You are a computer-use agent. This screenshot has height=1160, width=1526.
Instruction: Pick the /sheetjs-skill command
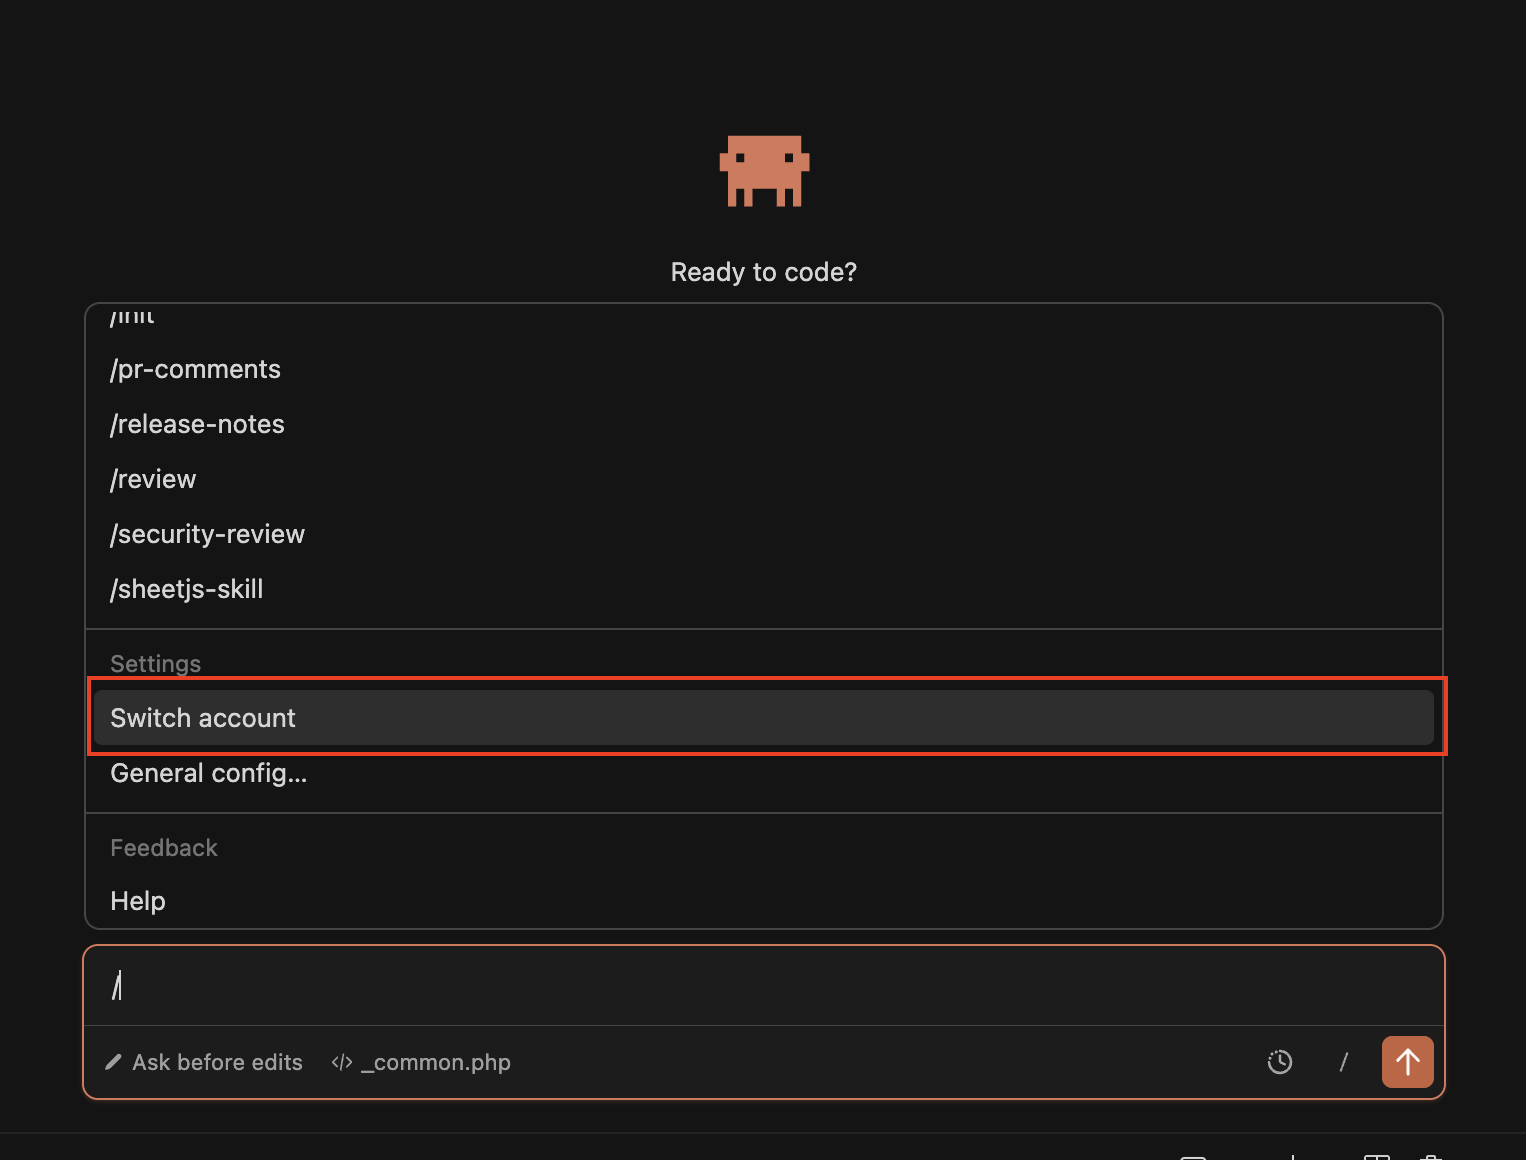pos(764,589)
